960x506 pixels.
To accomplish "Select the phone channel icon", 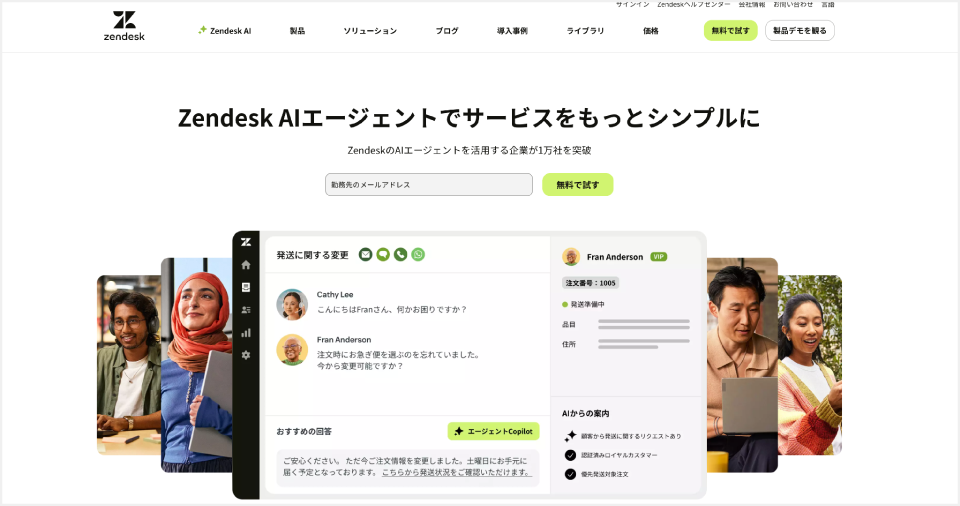I will tap(400, 254).
